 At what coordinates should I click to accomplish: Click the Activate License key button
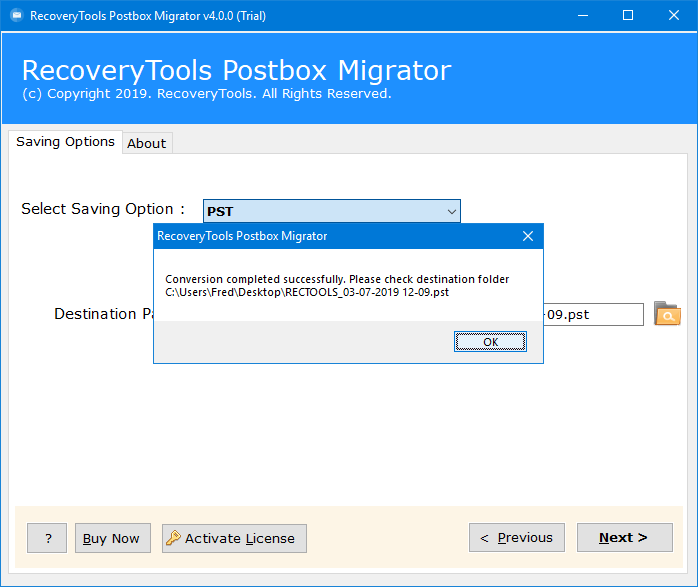pyautogui.click(x=234, y=538)
